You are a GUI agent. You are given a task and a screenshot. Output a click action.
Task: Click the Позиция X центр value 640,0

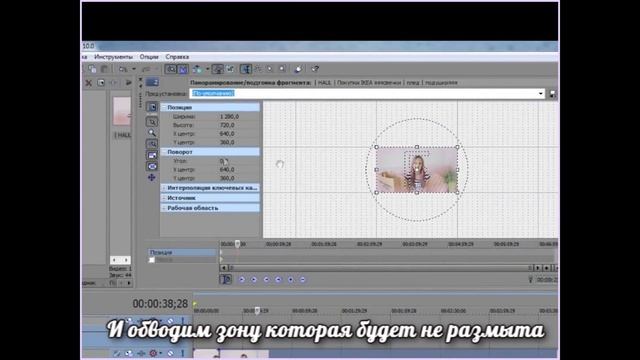click(227, 134)
